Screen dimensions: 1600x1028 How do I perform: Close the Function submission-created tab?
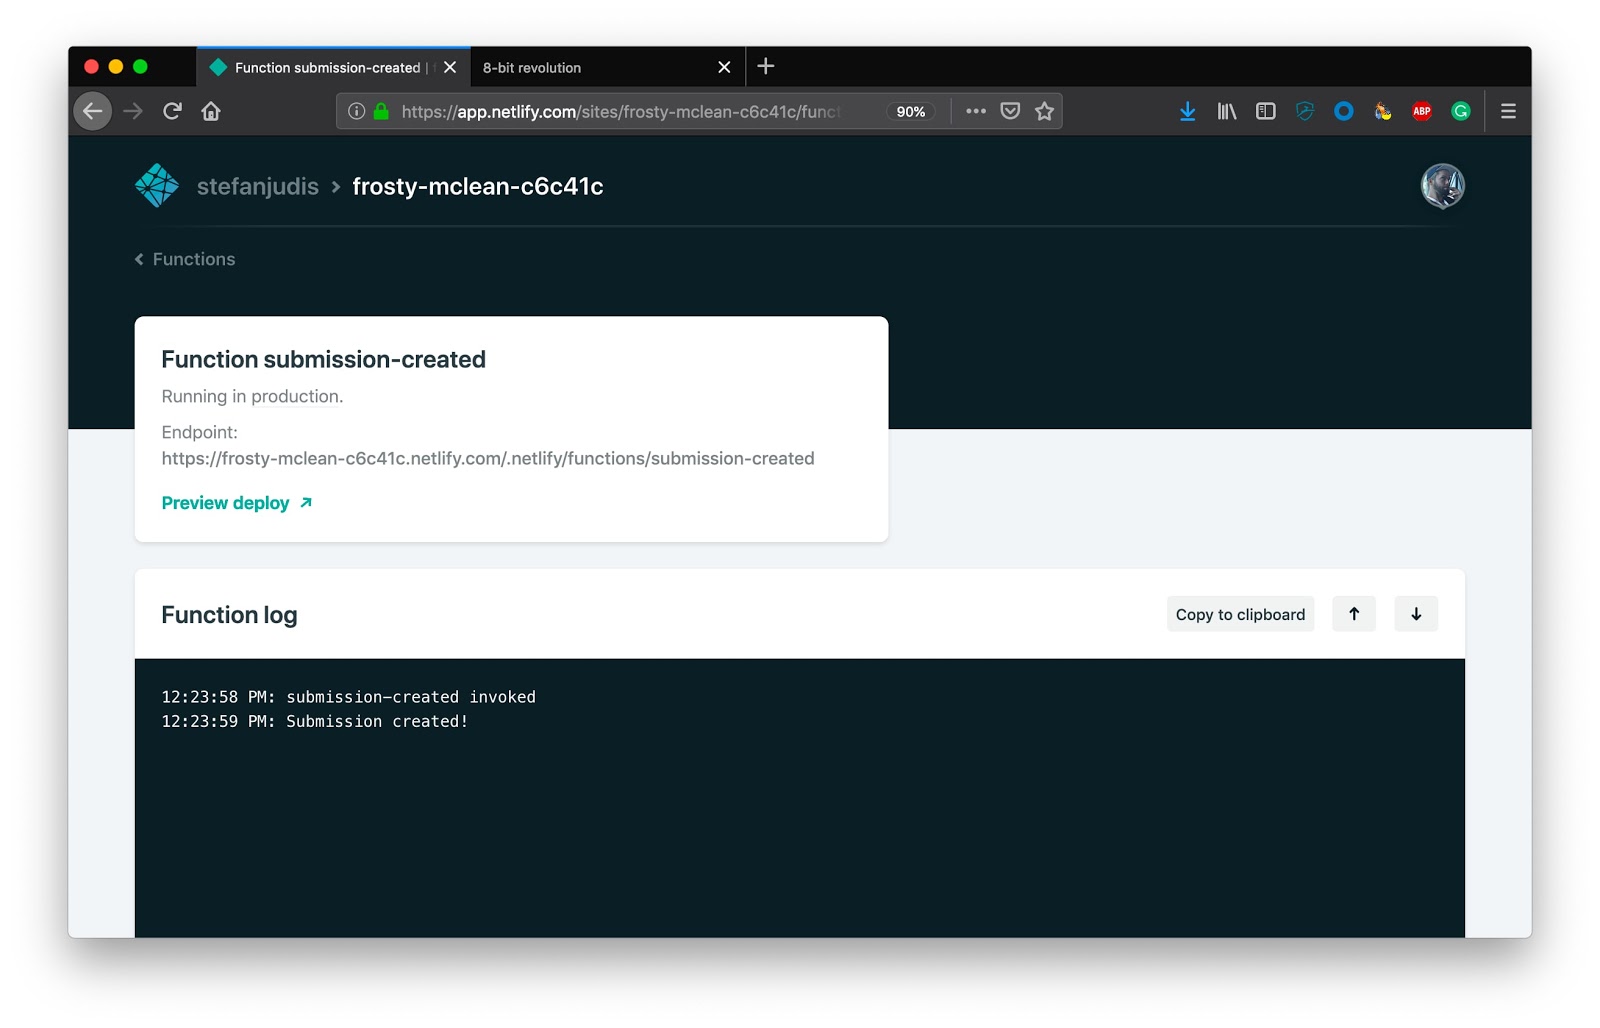[x=450, y=67]
